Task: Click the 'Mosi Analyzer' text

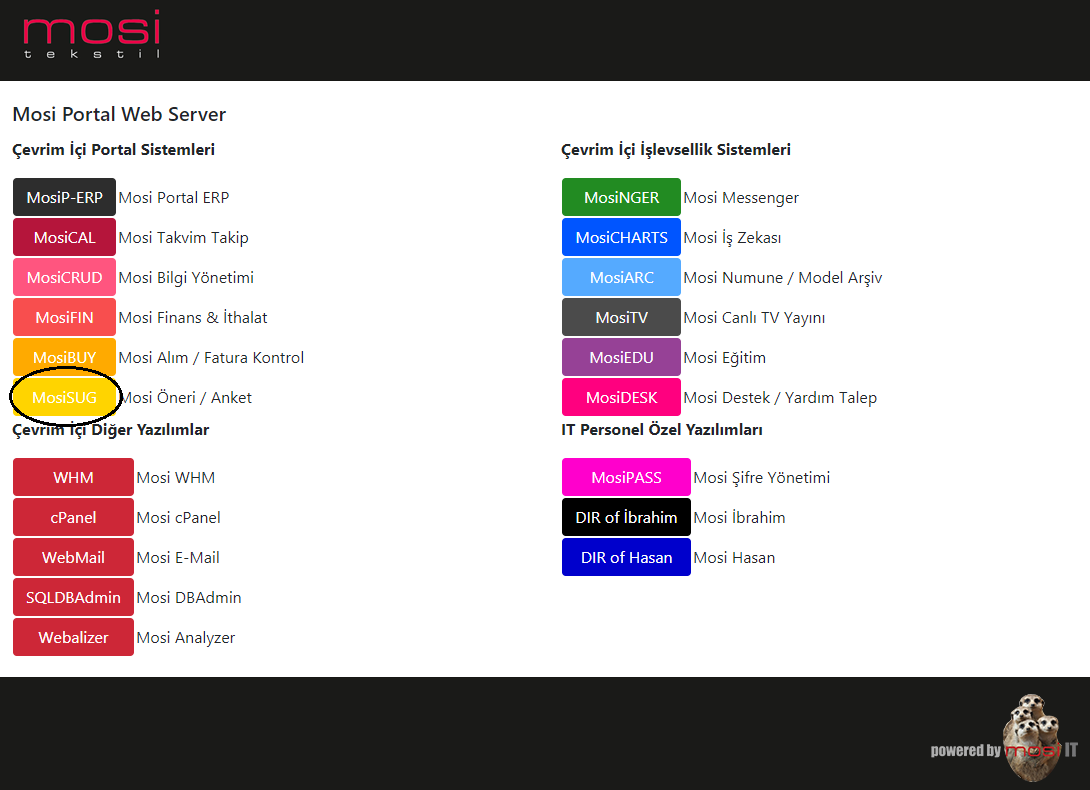Action: (186, 638)
